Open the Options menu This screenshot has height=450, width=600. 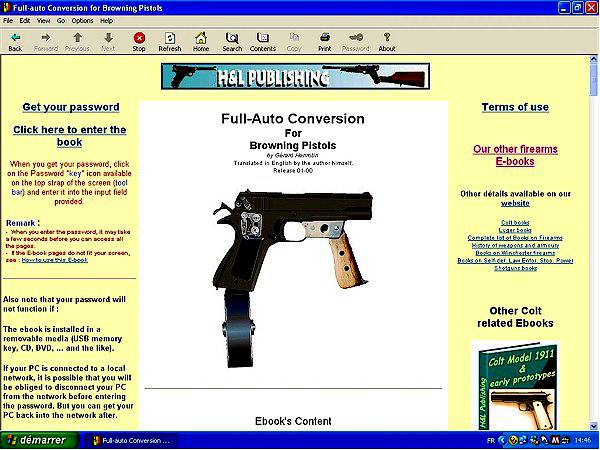coord(82,20)
